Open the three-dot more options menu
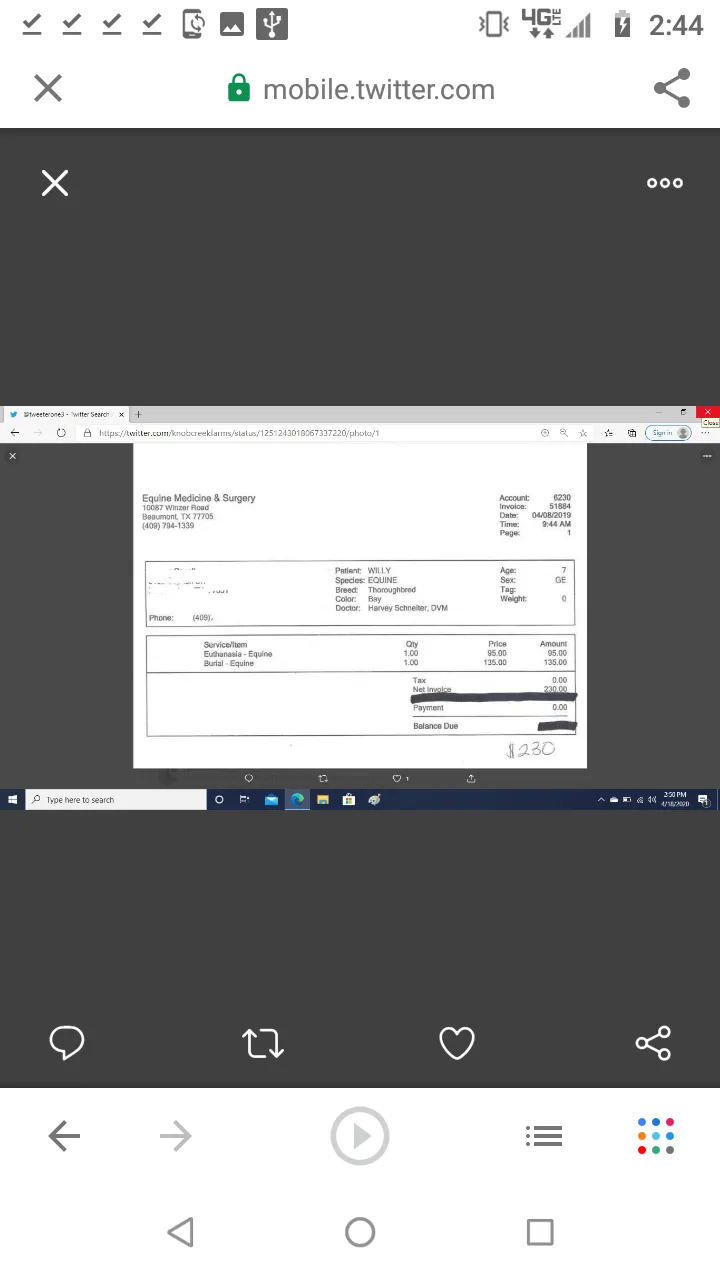 pyautogui.click(x=665, y=183)
